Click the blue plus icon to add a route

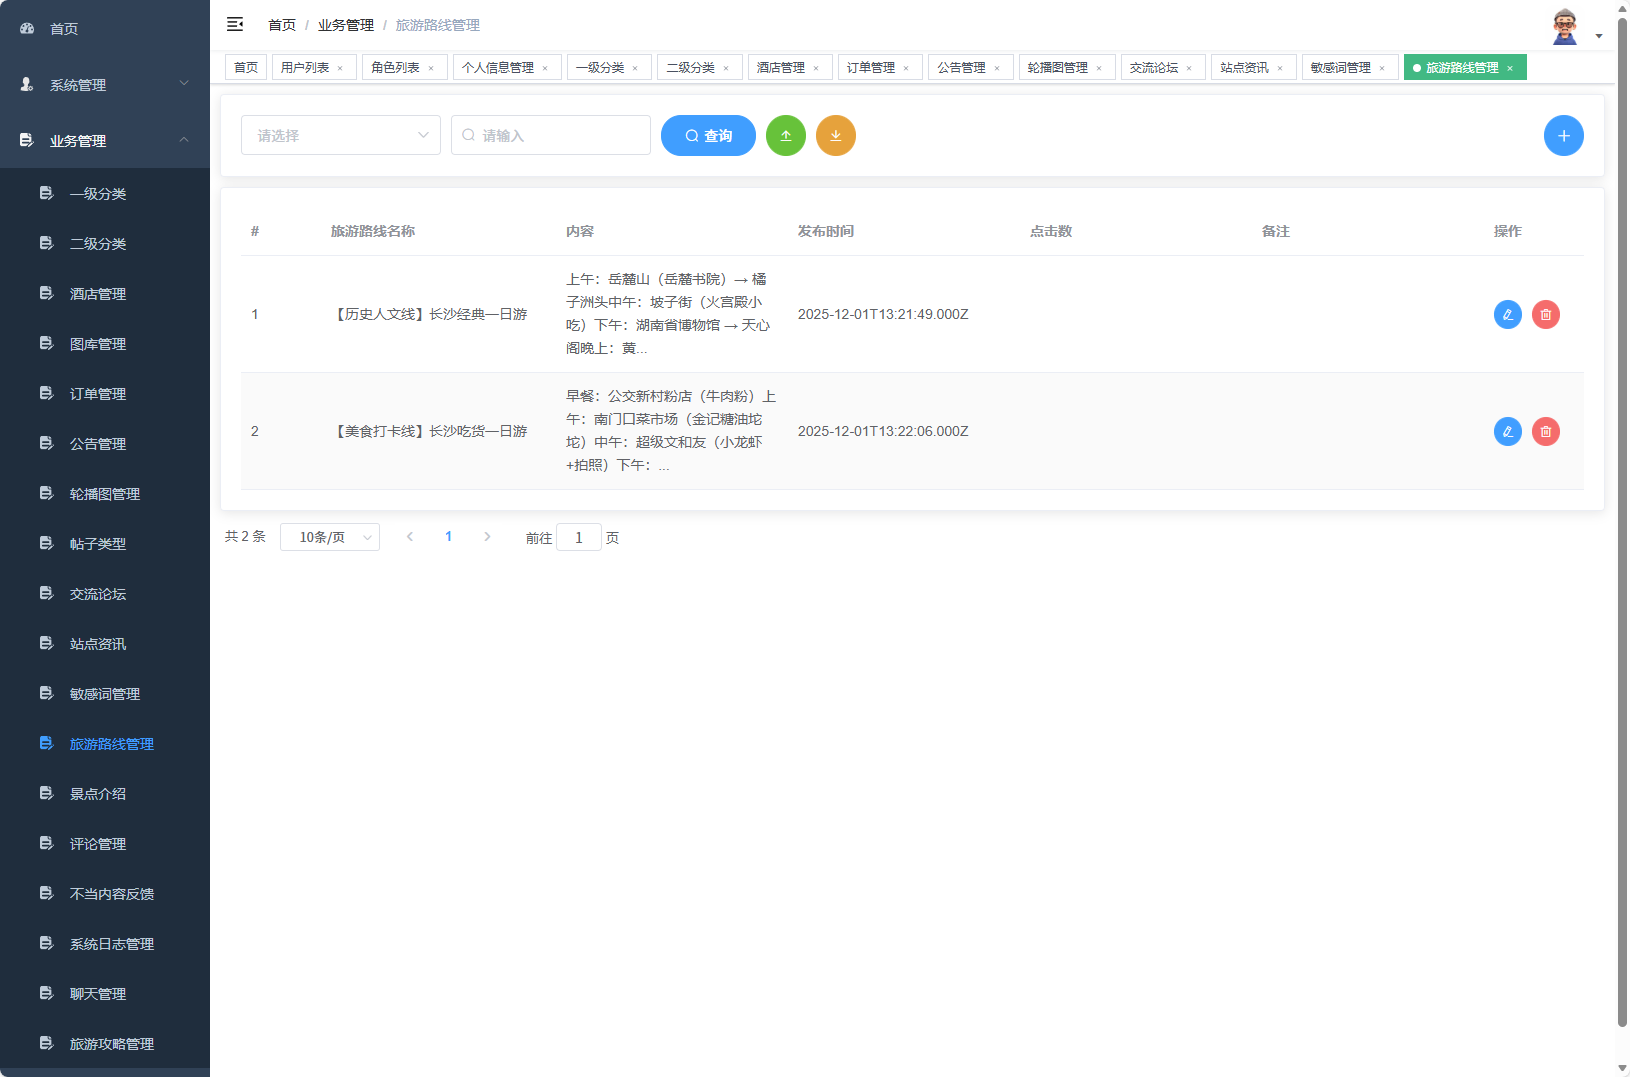[1564, 135]
